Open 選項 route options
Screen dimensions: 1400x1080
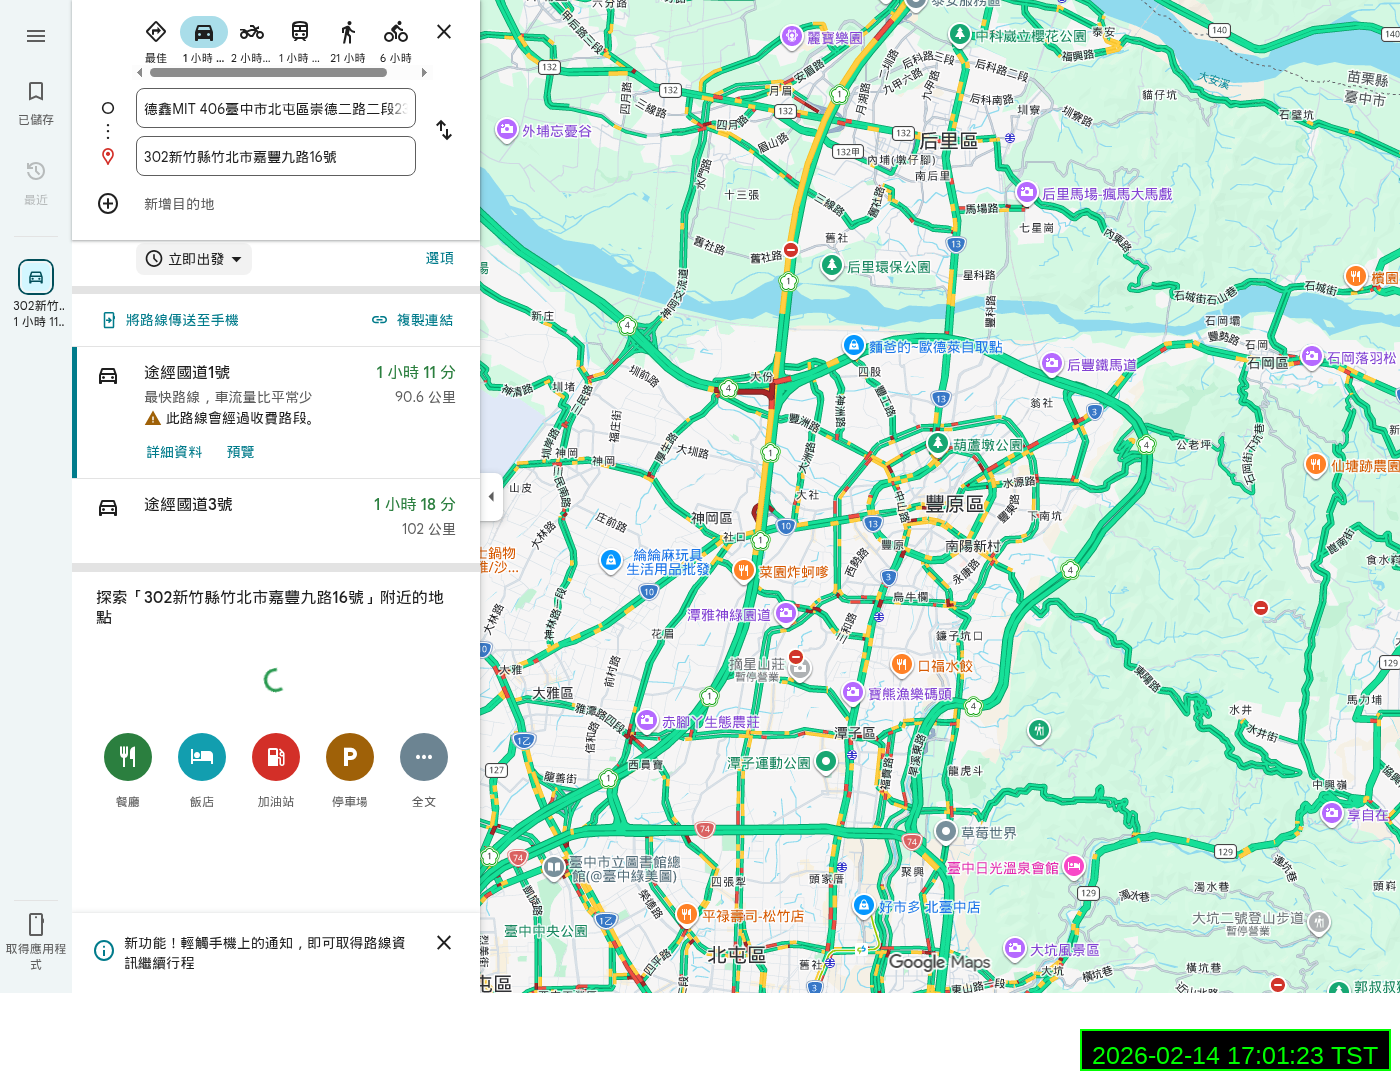pyautogui.click(x=440, y=258)
